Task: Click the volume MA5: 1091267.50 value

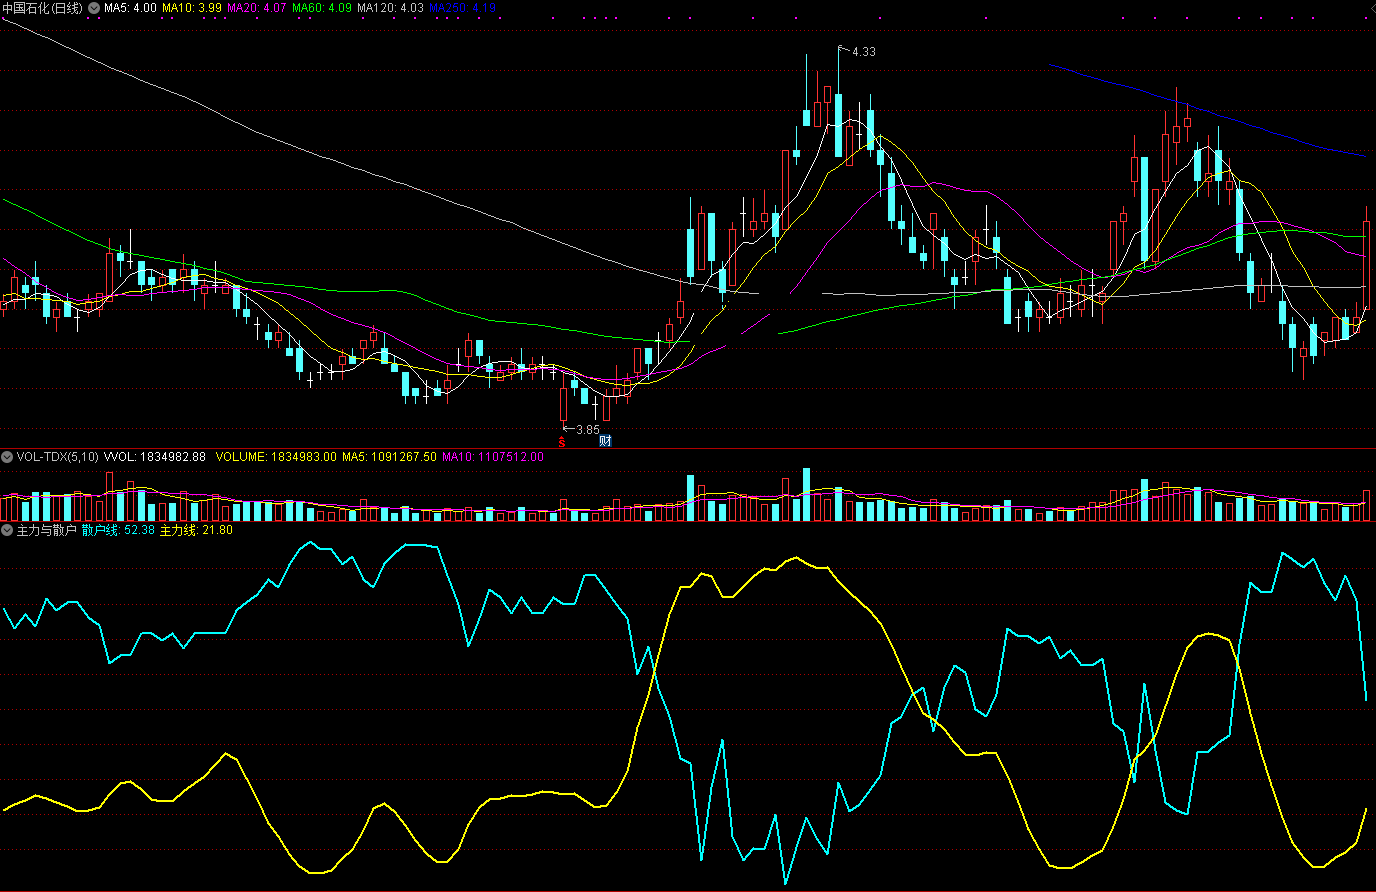Action: 389,457
